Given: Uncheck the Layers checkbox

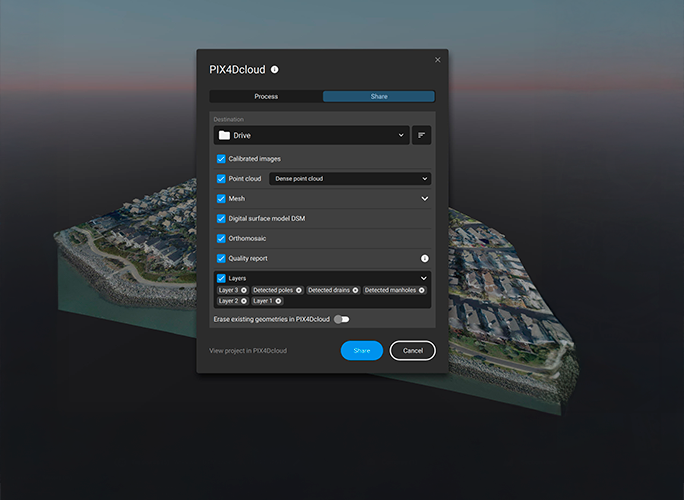Looking at the screenshot, I should click(x=221, y=278).
